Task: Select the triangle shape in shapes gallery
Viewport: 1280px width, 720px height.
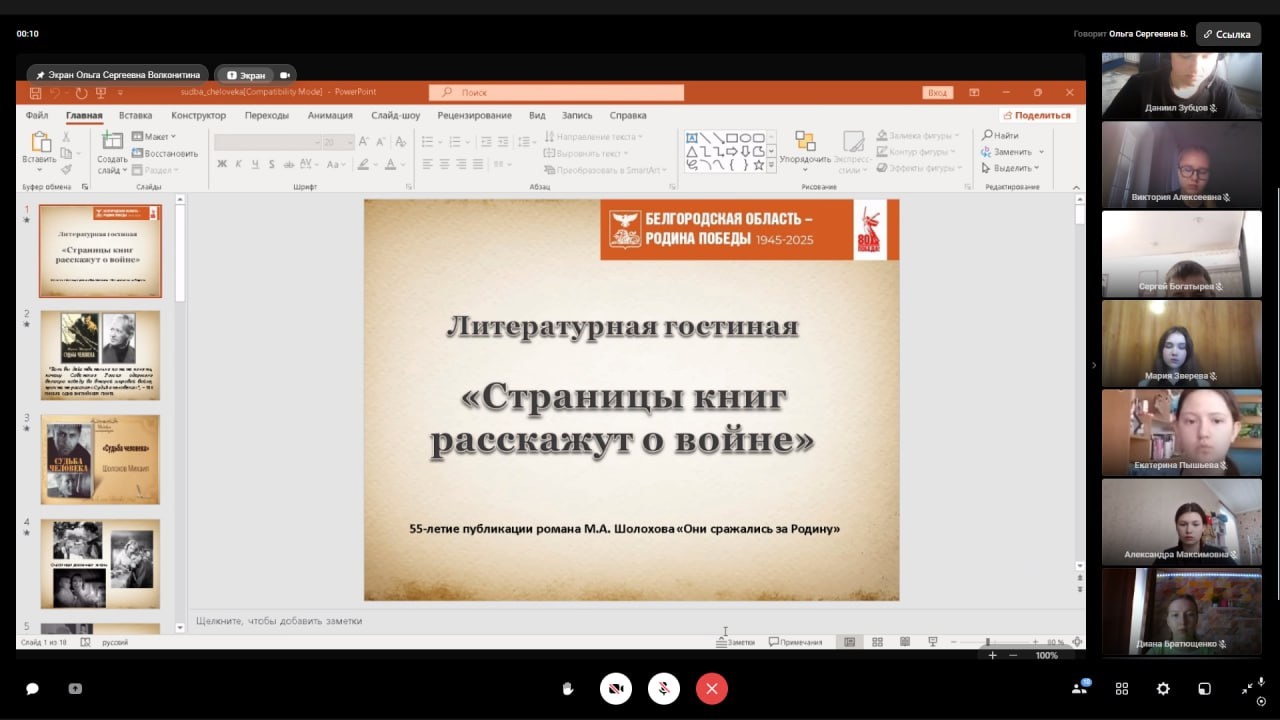Action: [691, 152]
